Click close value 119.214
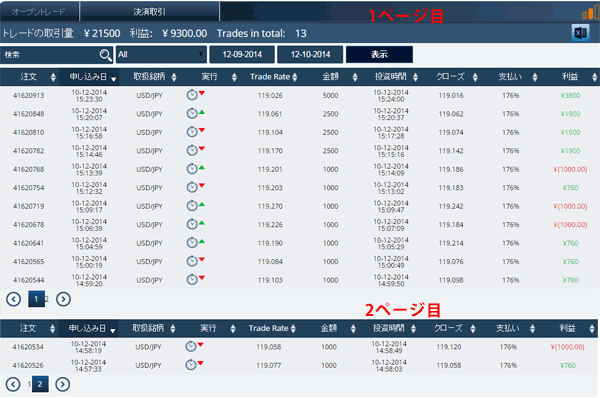 451,243
